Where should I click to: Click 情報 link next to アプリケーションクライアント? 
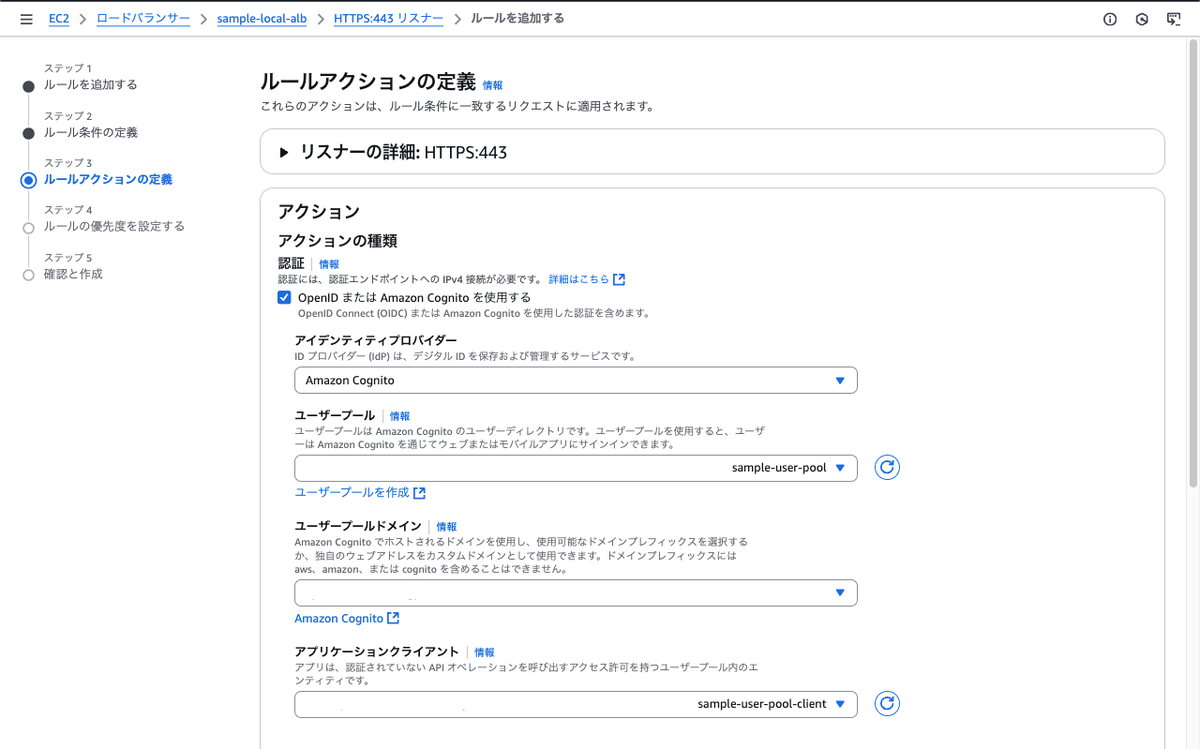point(484,652)
